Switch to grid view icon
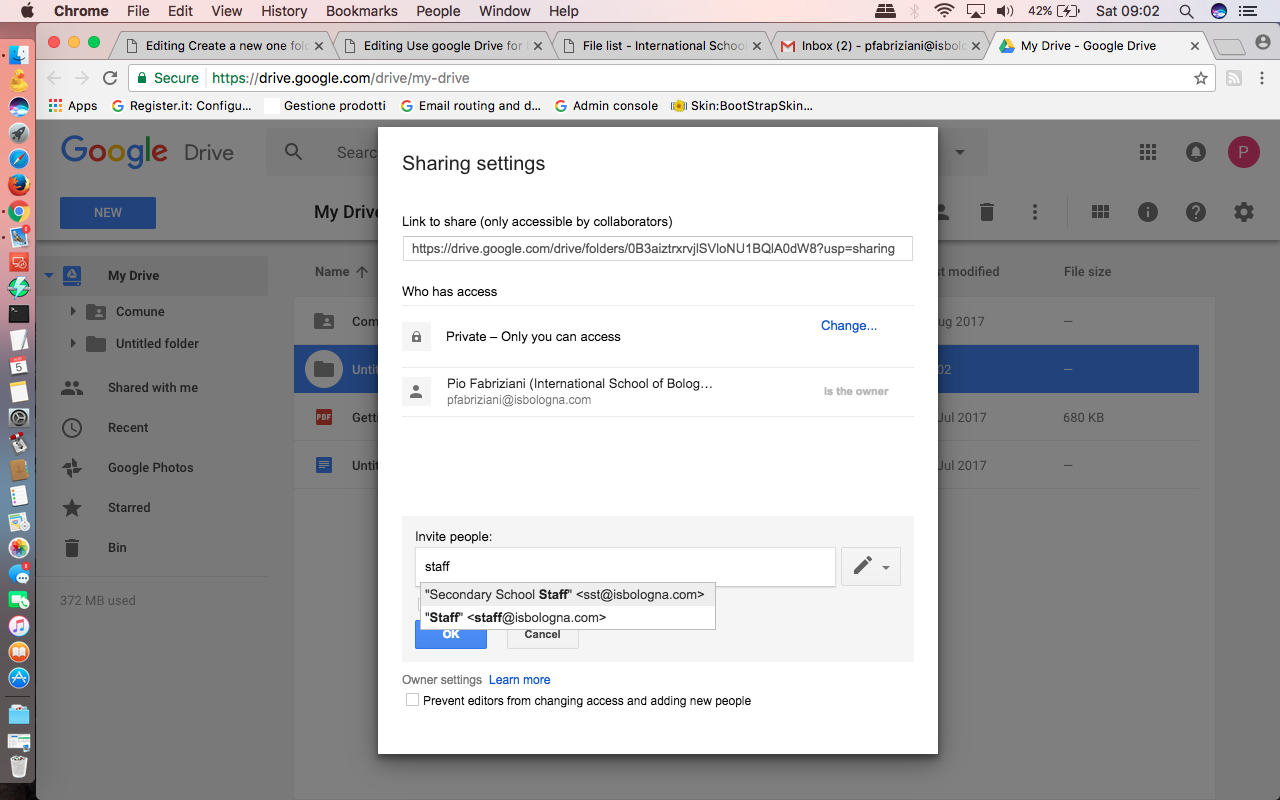1280x800 pixels. 1101,212
